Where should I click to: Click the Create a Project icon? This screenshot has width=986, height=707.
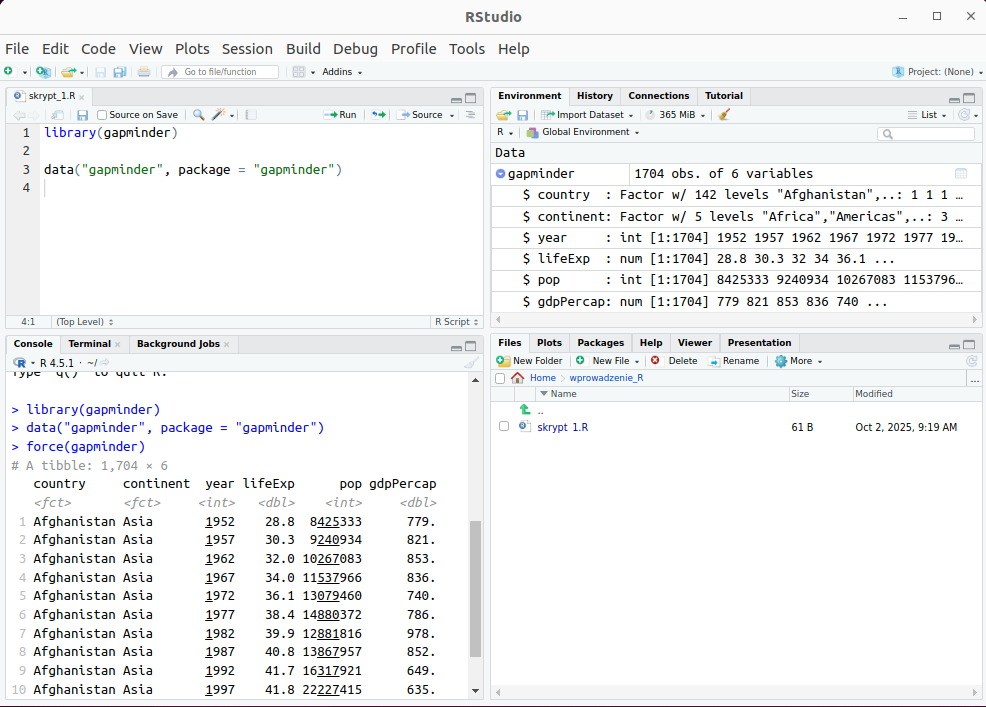pyautogui.click(x=43, y=72)
